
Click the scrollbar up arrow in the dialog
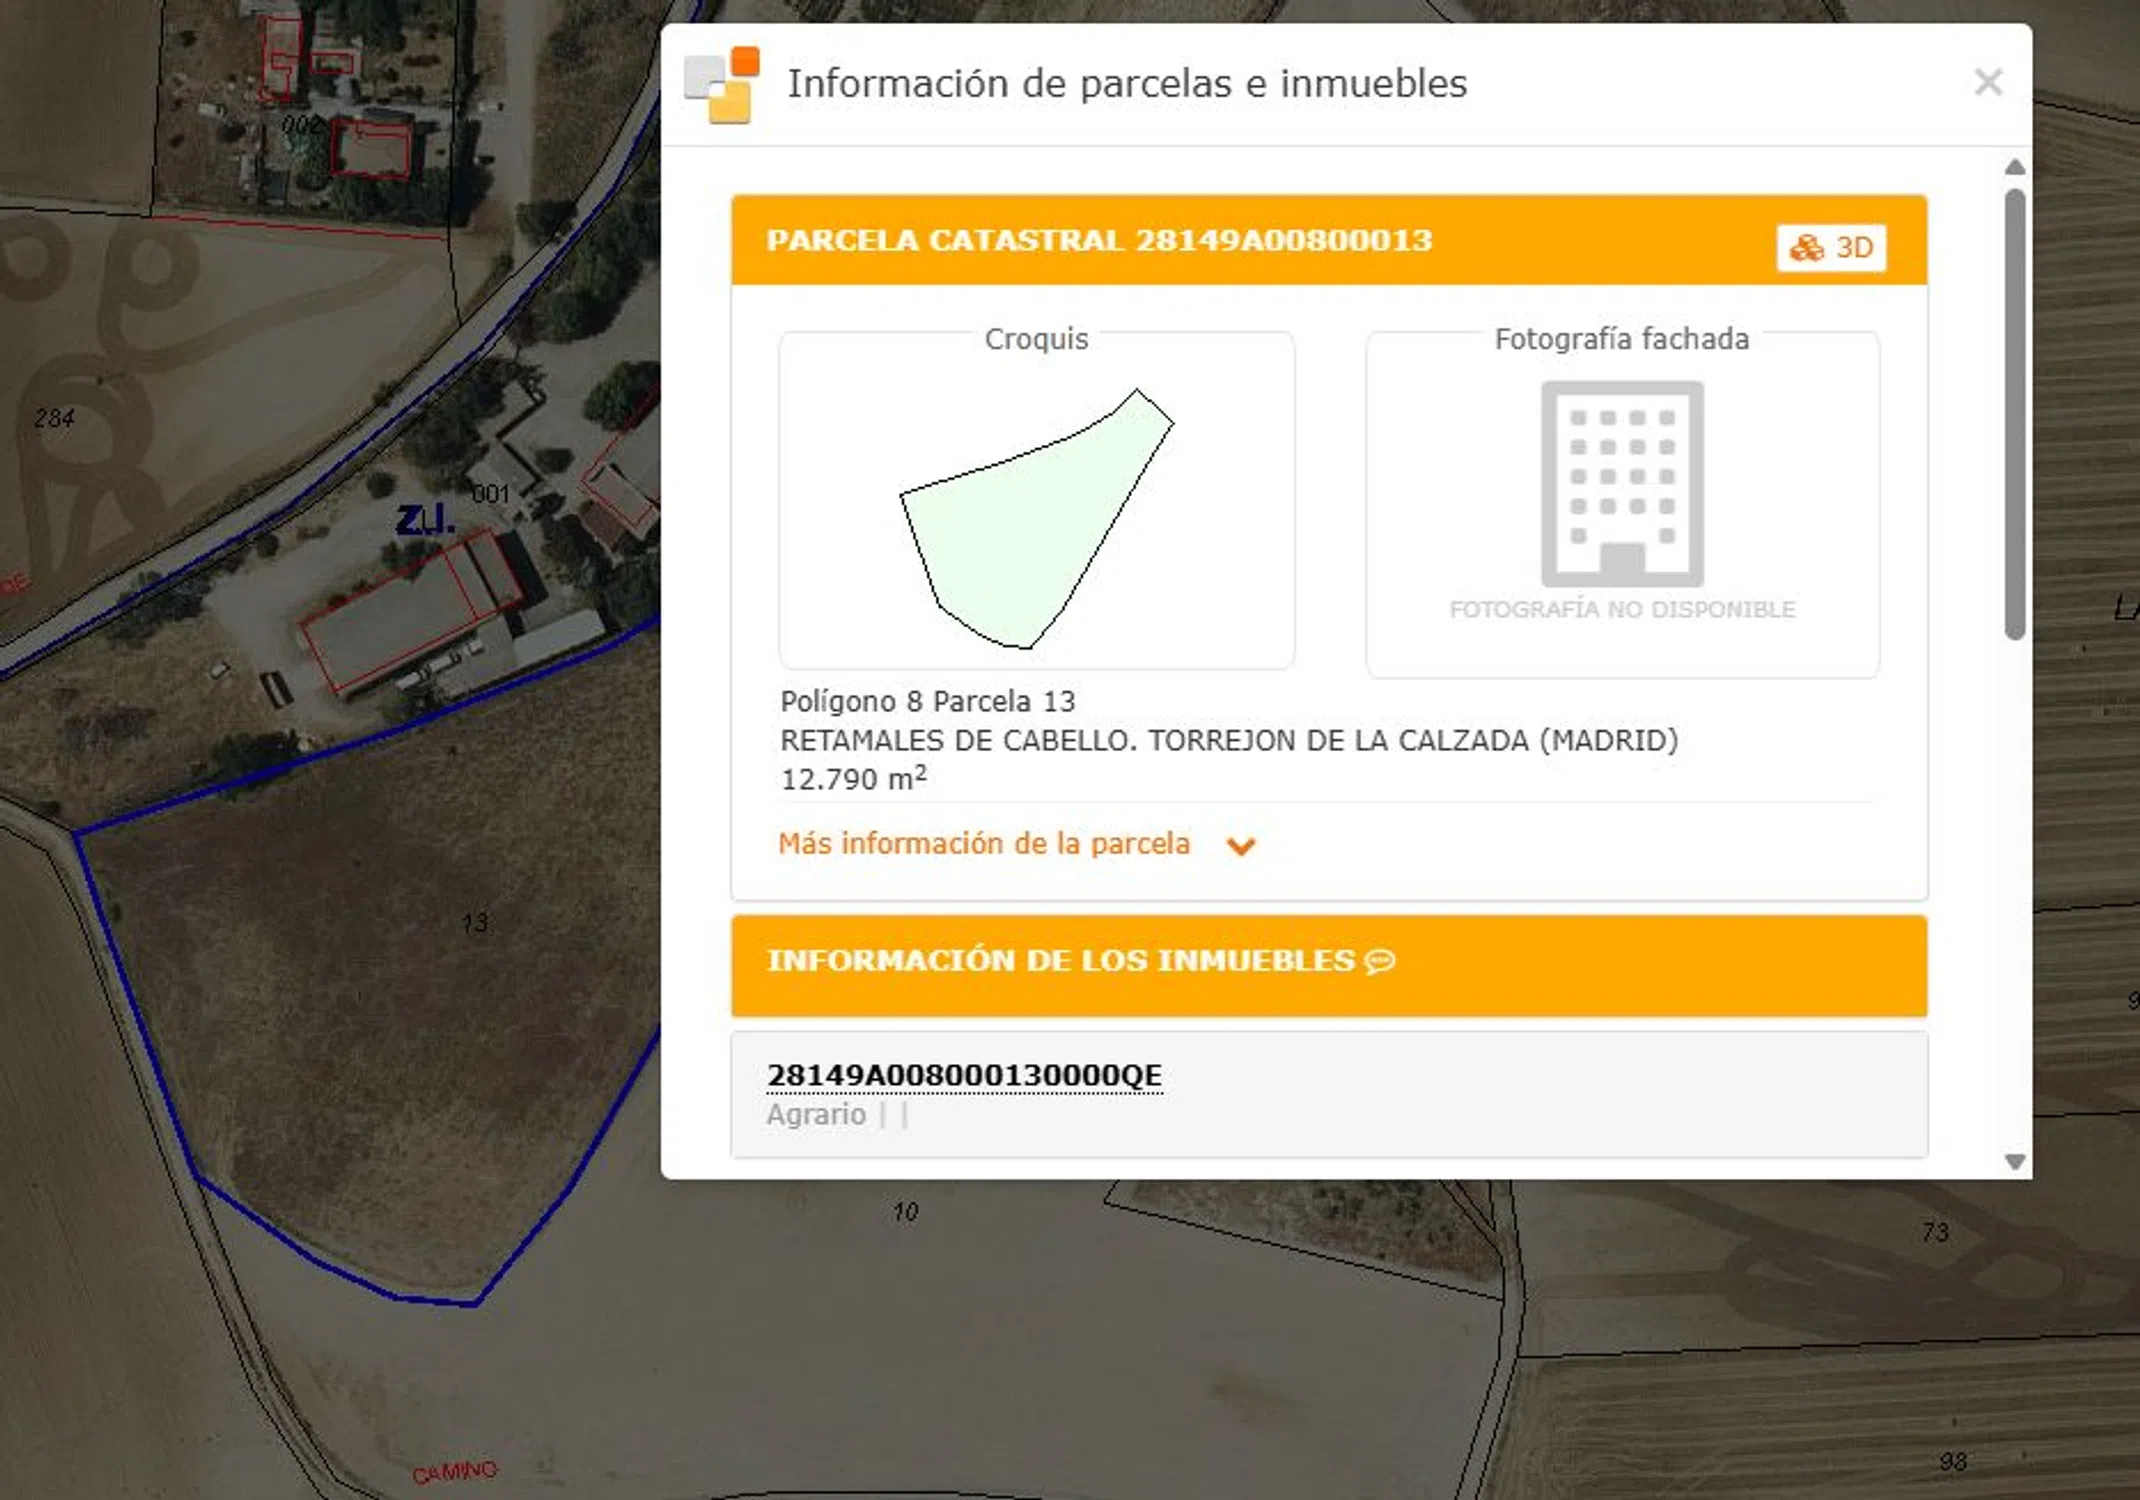coord(2015,167)
